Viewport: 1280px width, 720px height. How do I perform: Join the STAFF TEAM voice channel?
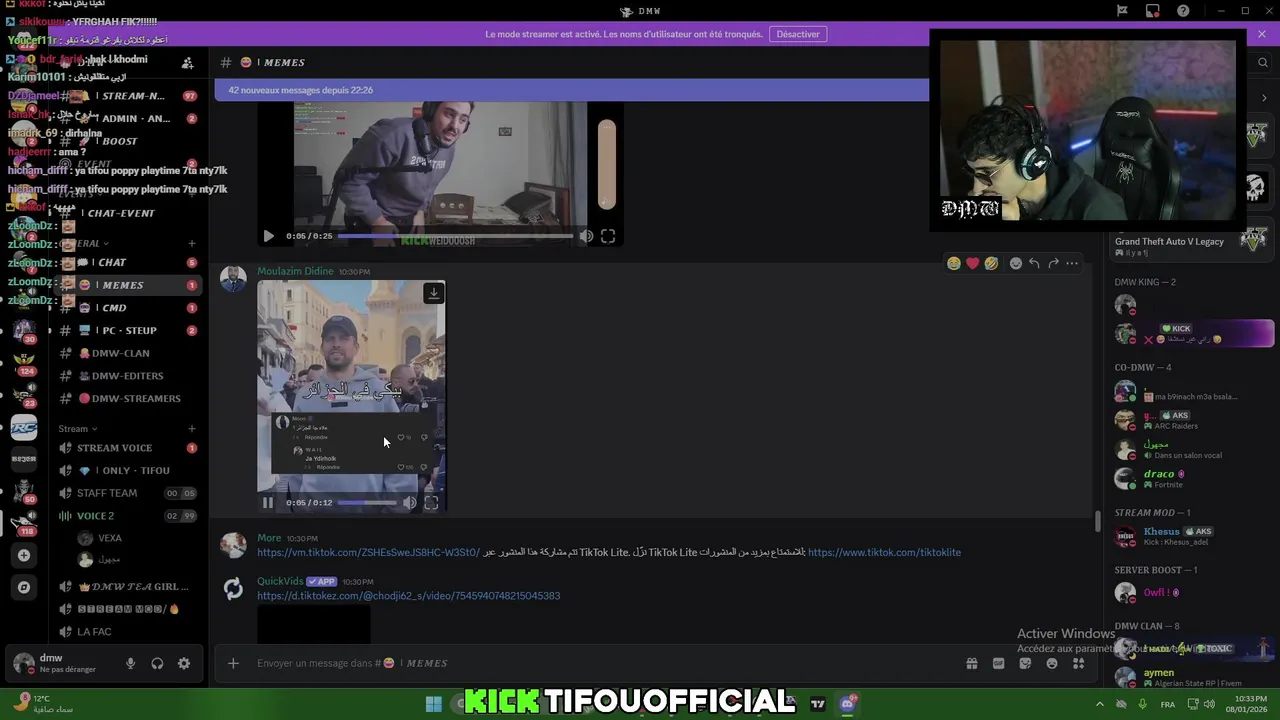pyautogui.click(x=128, y=493)
